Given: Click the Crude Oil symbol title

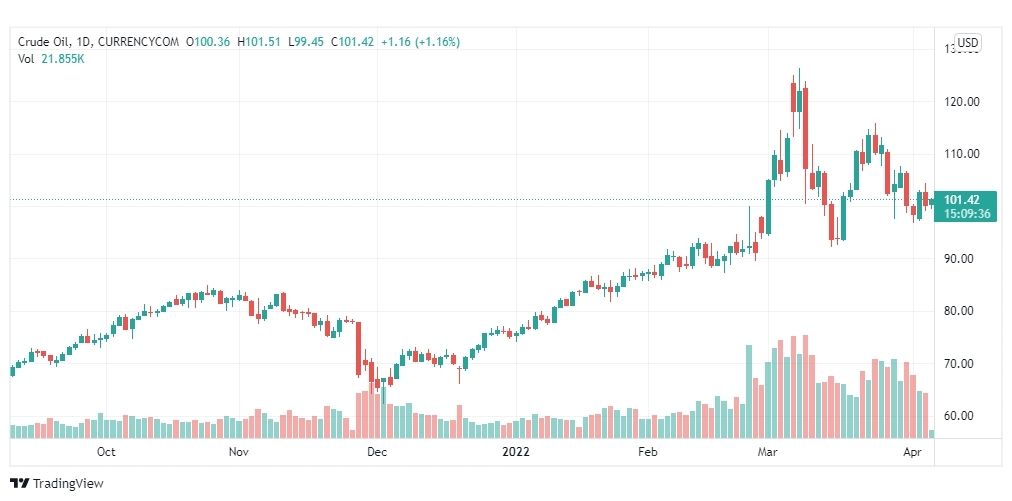Looking at the screenshot, I should (37, 42).
